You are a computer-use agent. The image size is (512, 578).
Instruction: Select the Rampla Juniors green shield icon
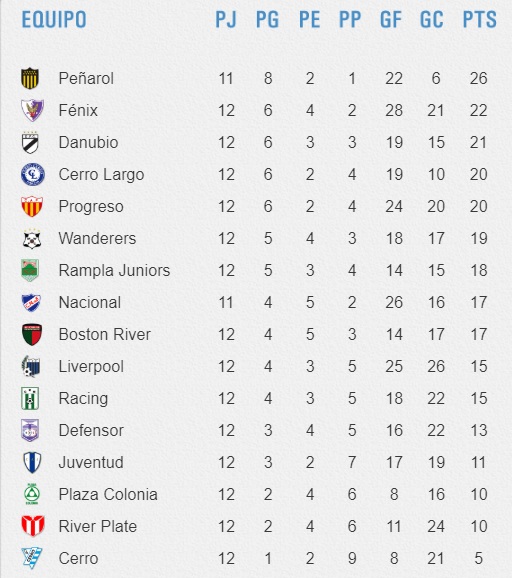(x=30, y=270)
